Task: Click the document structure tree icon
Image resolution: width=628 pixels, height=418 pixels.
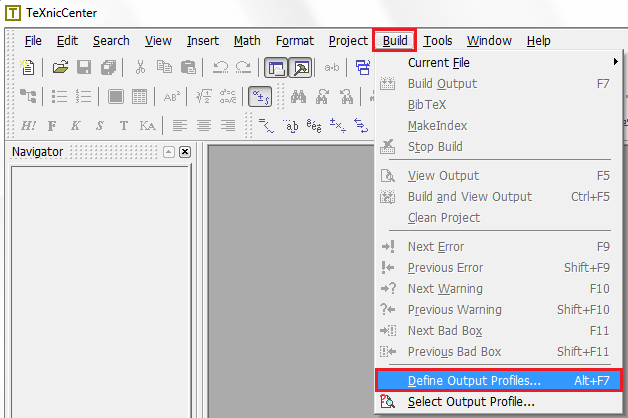Action: [x=28, y=96]
